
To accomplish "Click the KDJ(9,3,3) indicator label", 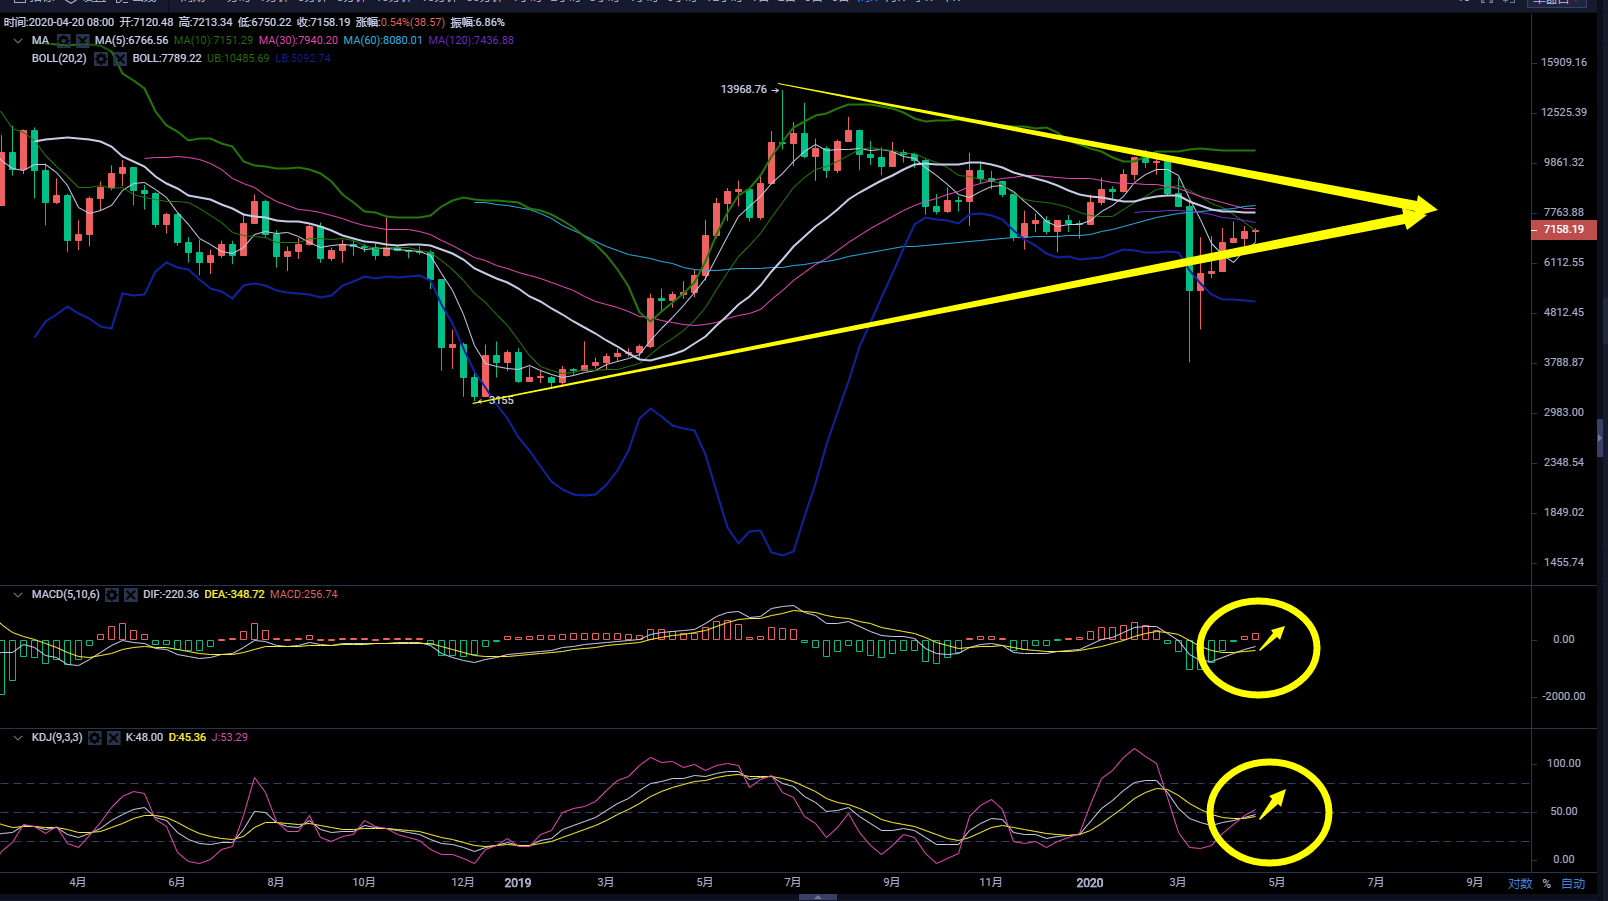I will 57,738.
